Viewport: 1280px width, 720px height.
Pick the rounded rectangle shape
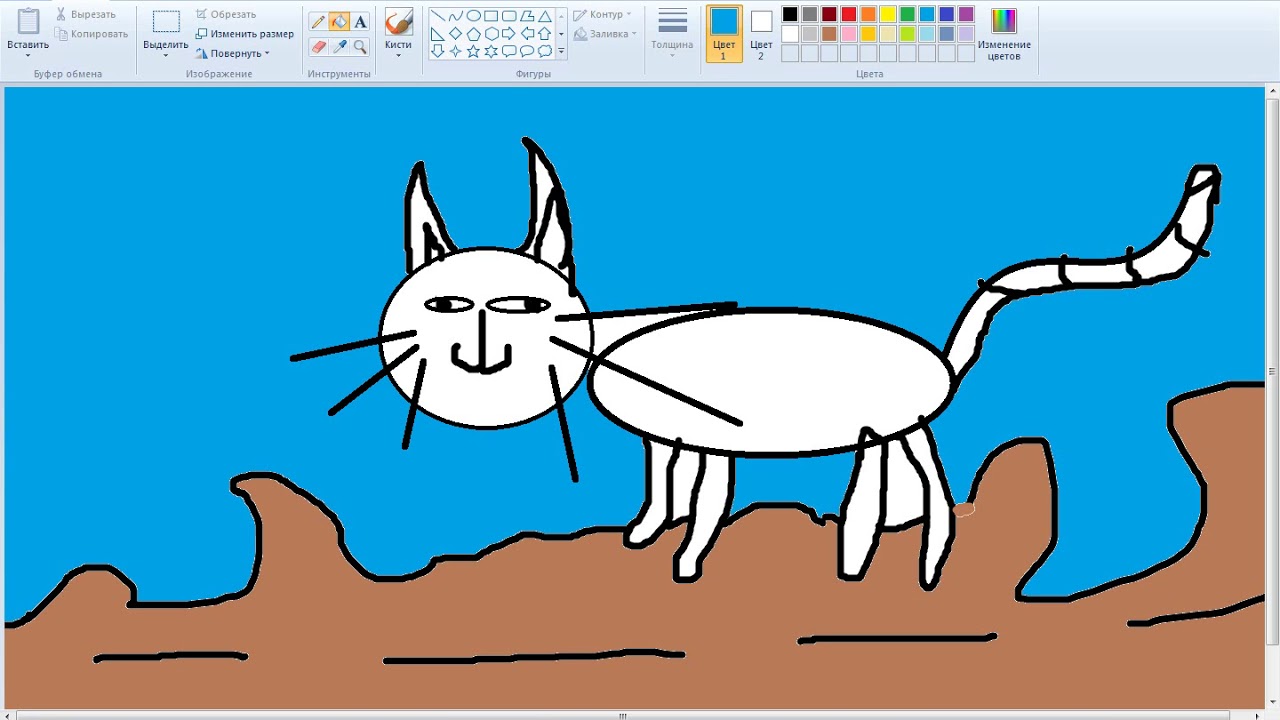509,16
